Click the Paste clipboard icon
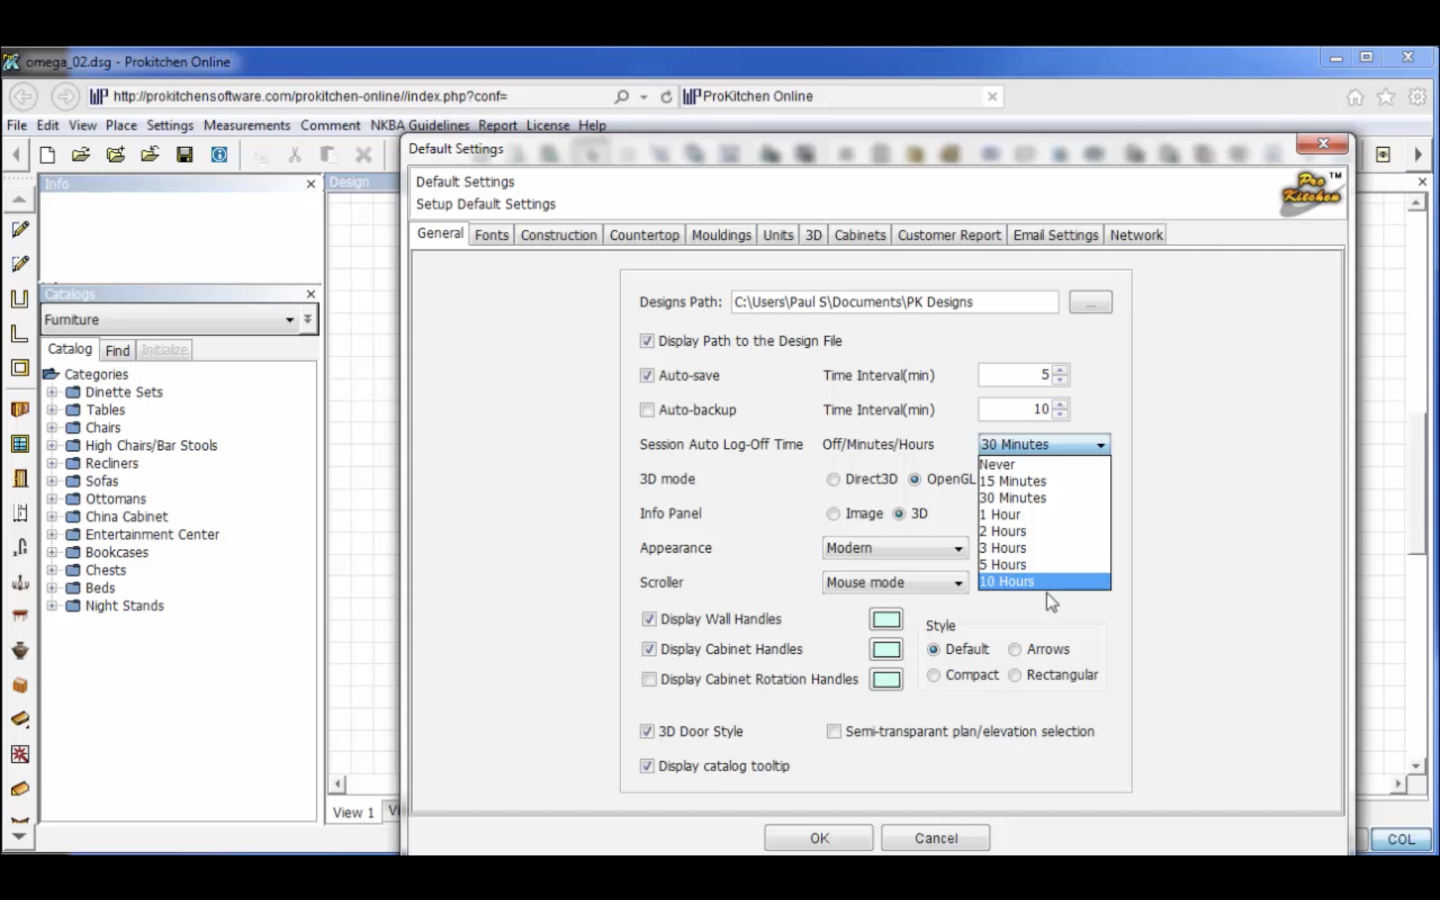 328,154
